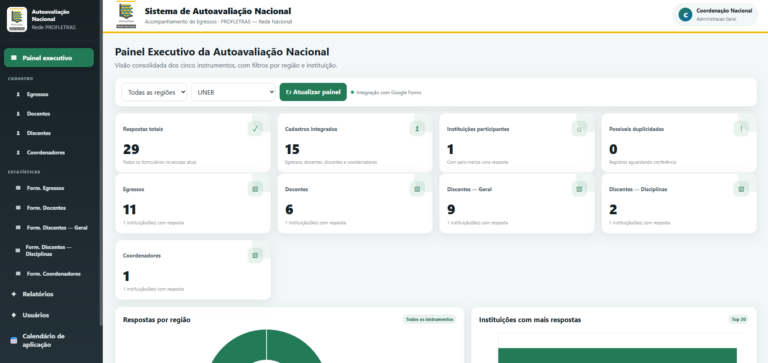Click 'Registros aguardando conferência' text
This screenshot has height=363, width=768.
(x=642, y=162)
